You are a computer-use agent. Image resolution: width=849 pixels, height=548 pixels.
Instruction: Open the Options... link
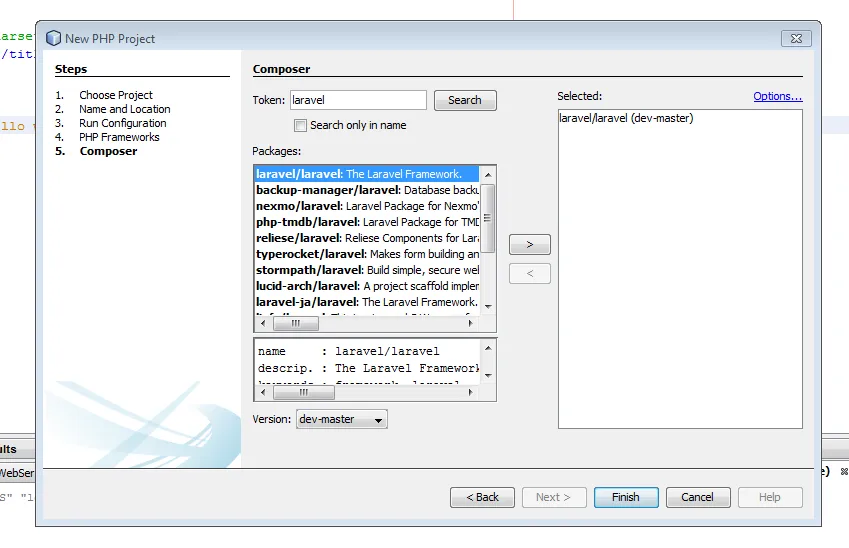click(778, 96)
